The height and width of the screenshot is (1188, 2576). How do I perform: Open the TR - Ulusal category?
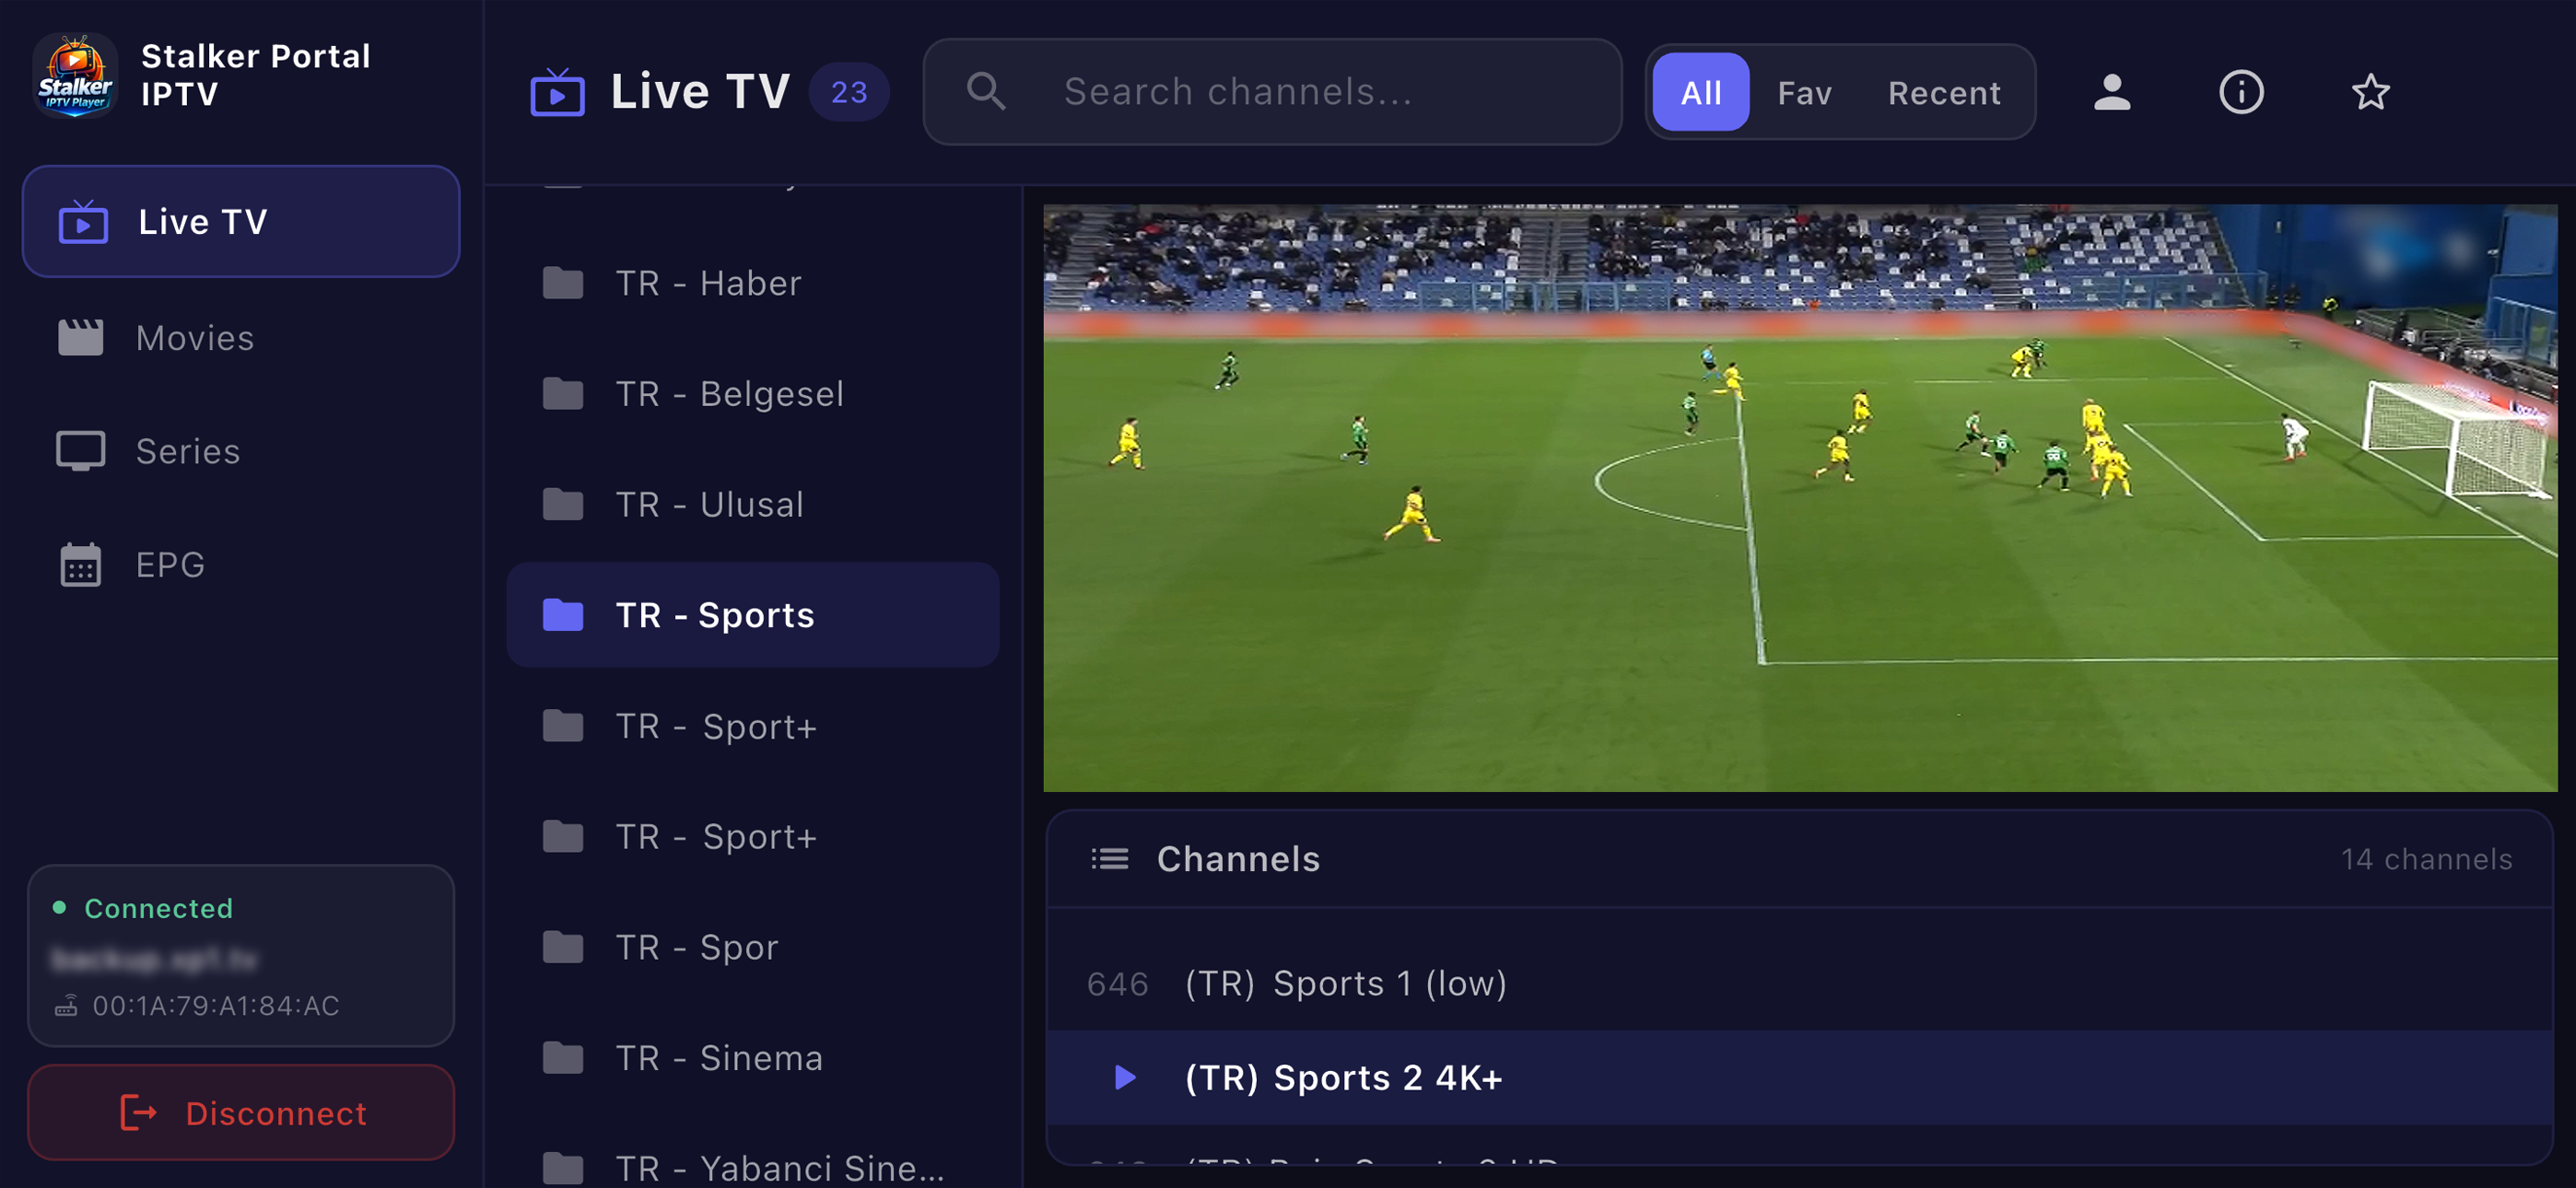[x=753, y=504]
